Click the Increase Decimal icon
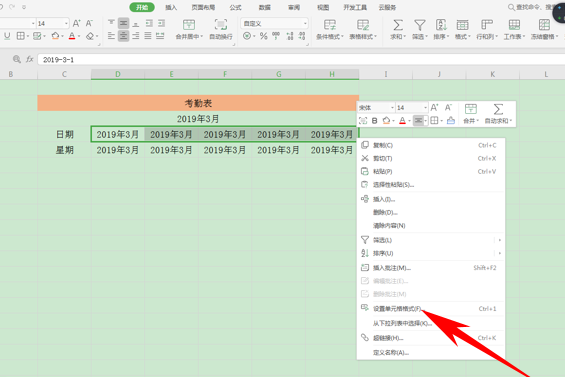The height and width of the screenshot is (377, 565). click(x=290, y=36)
